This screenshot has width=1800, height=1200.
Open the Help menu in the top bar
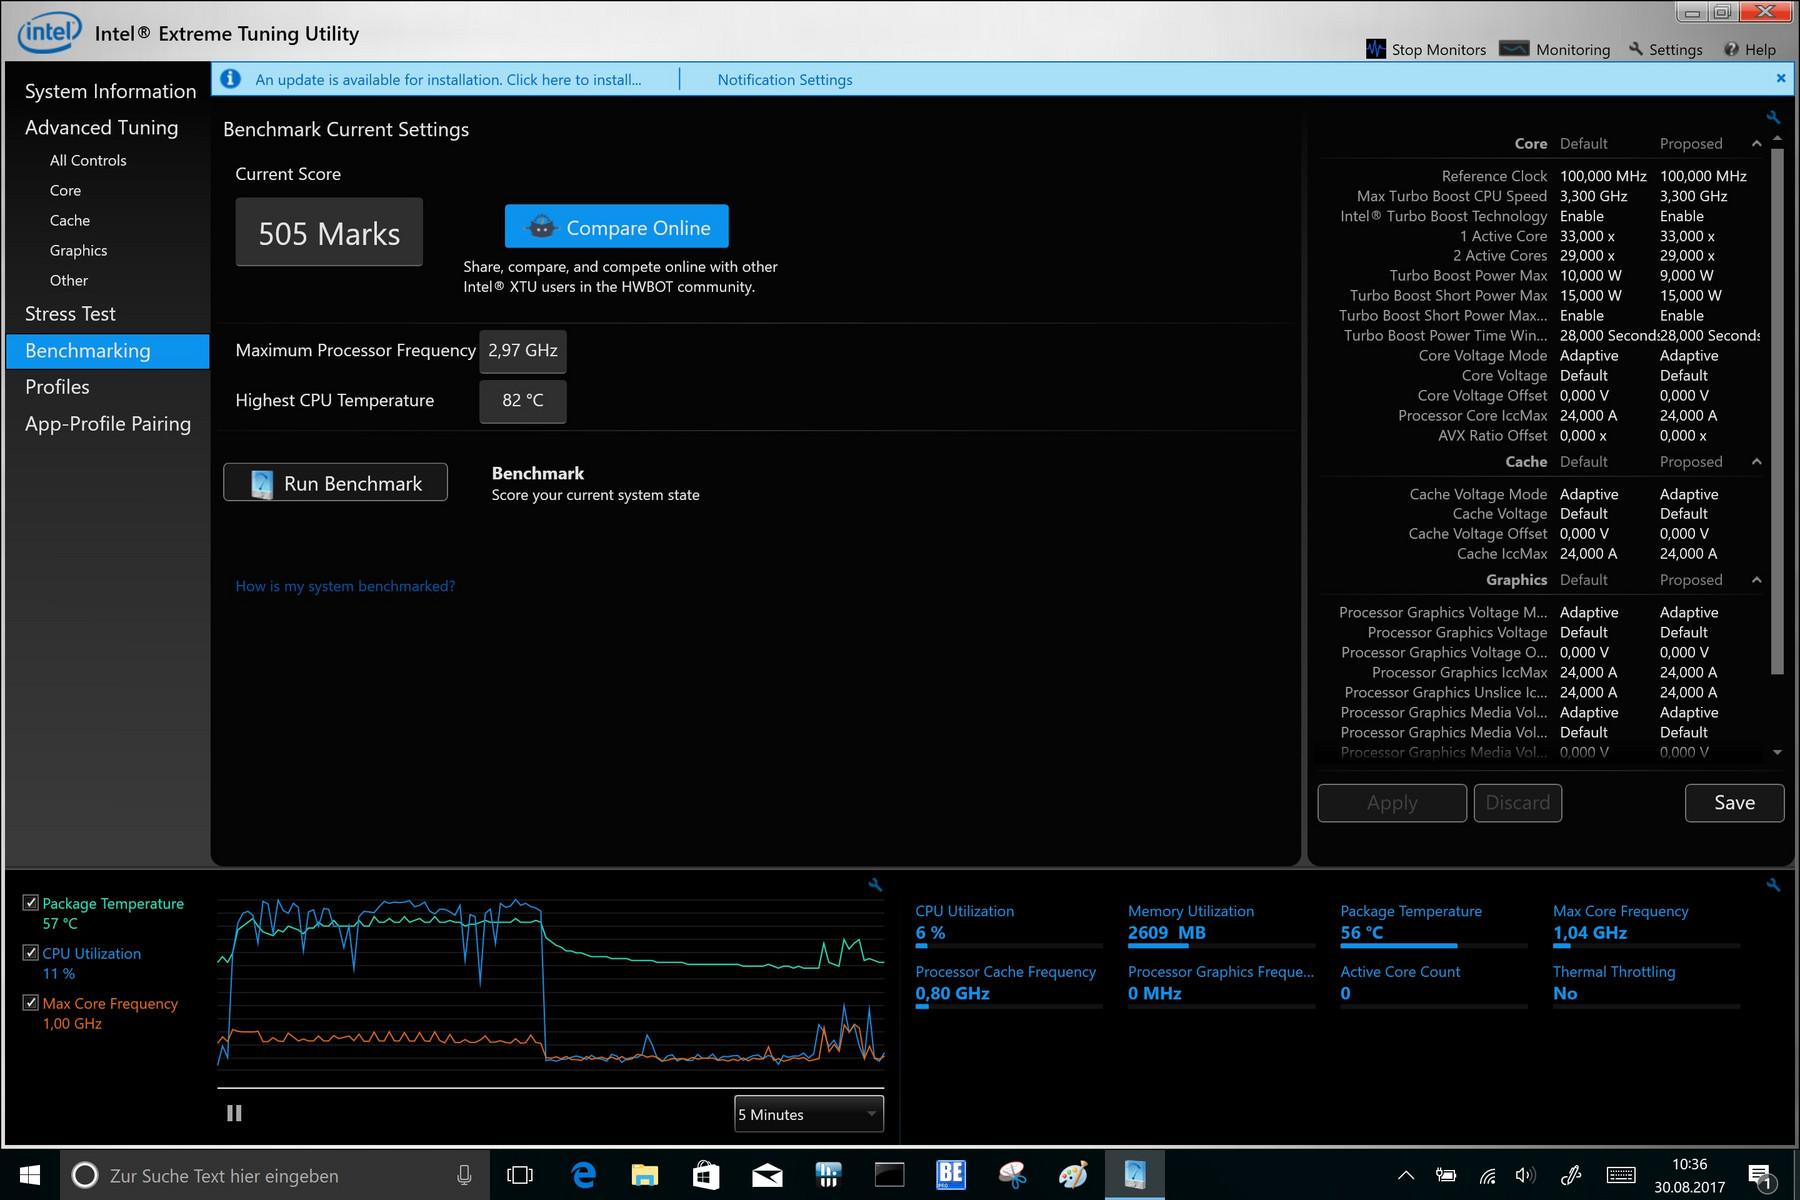click(1750, 49)
